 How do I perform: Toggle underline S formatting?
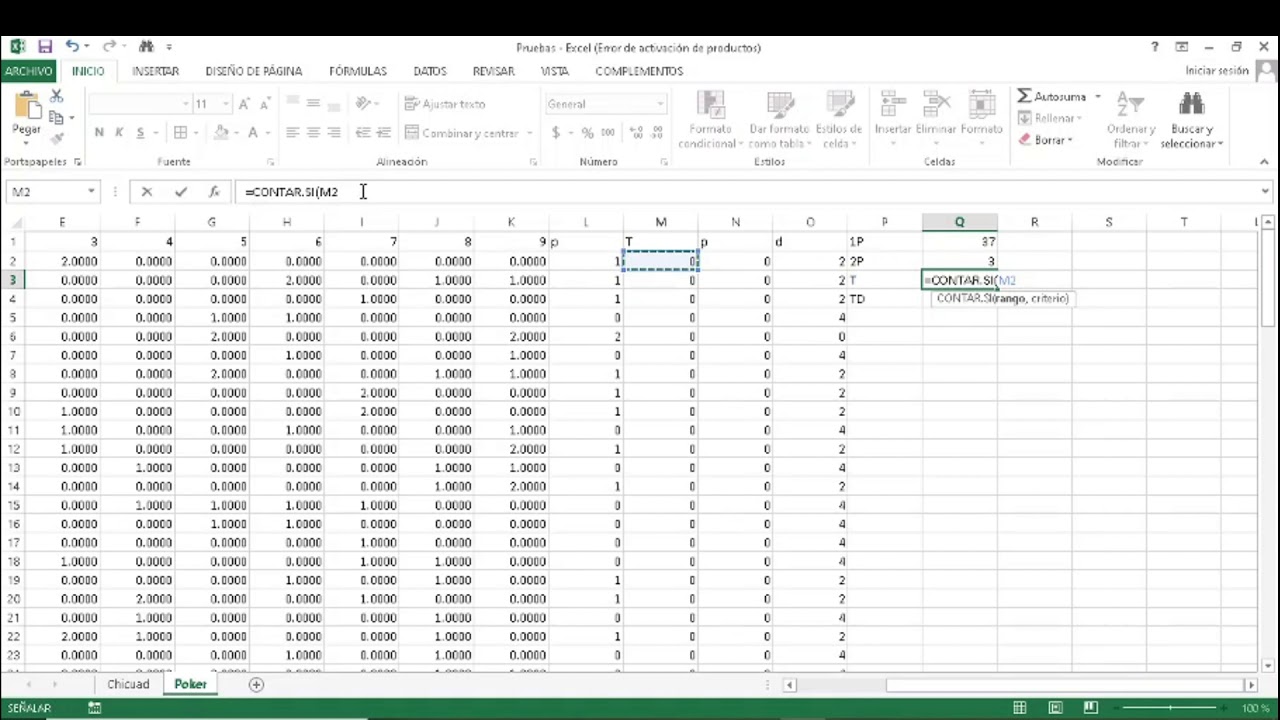[x=140, y=132]
